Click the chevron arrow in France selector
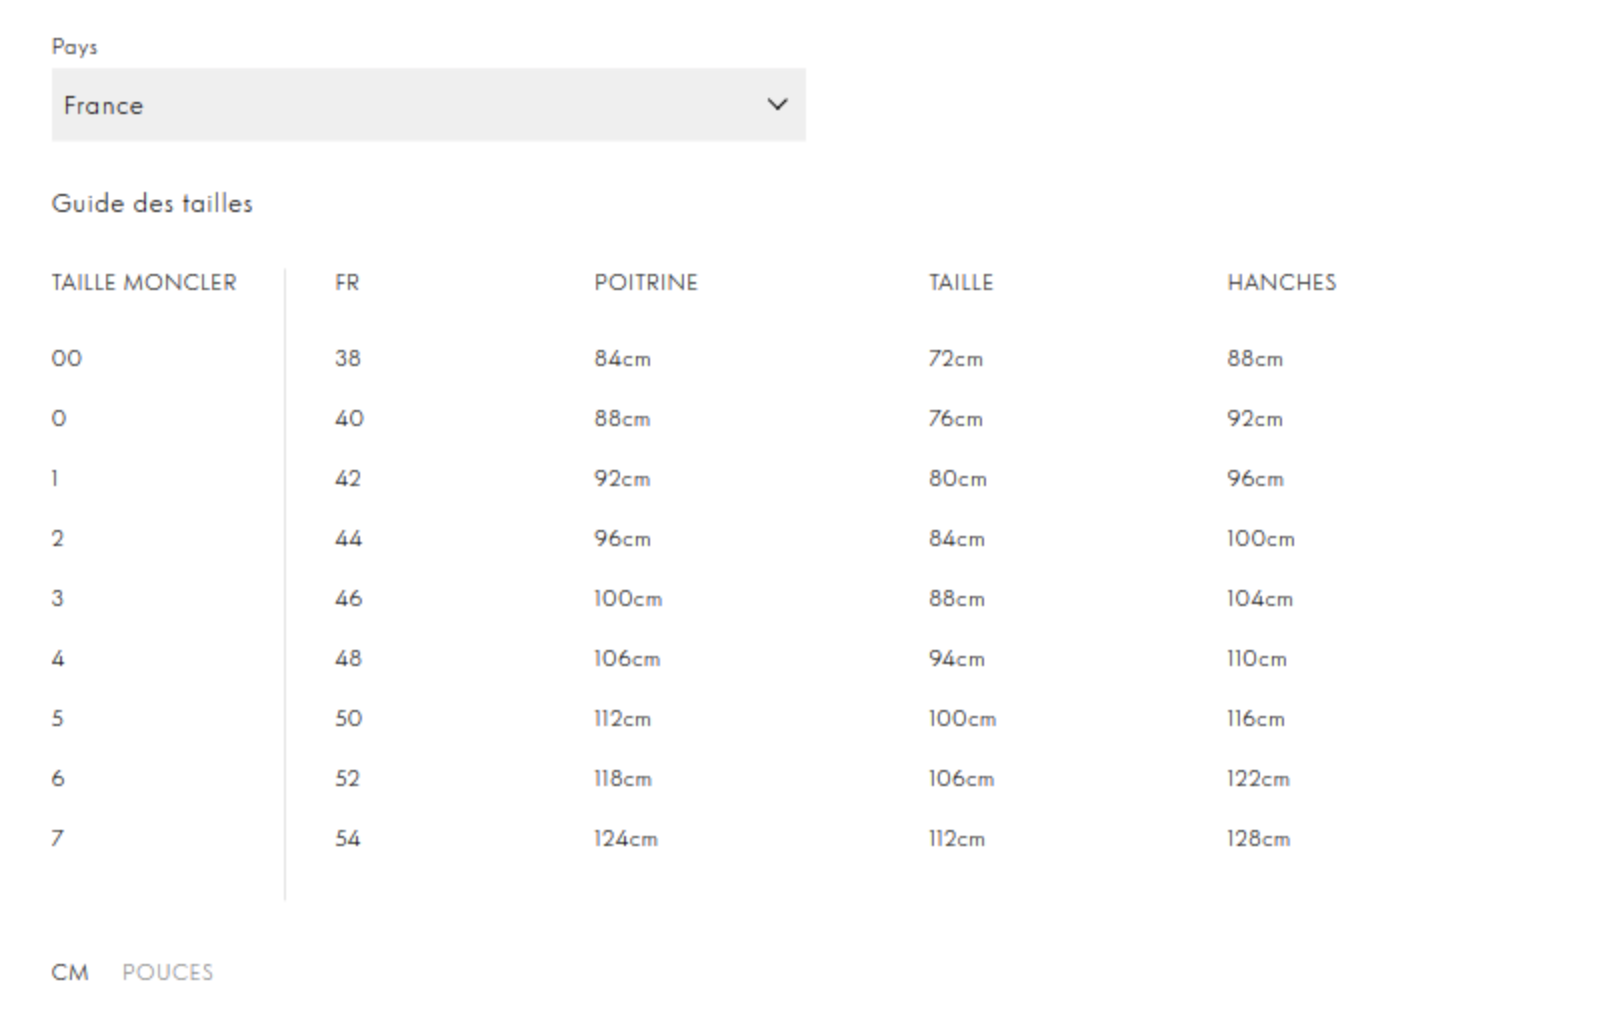This screenshot has height=1024, width=1620. (x=777, y=104)
